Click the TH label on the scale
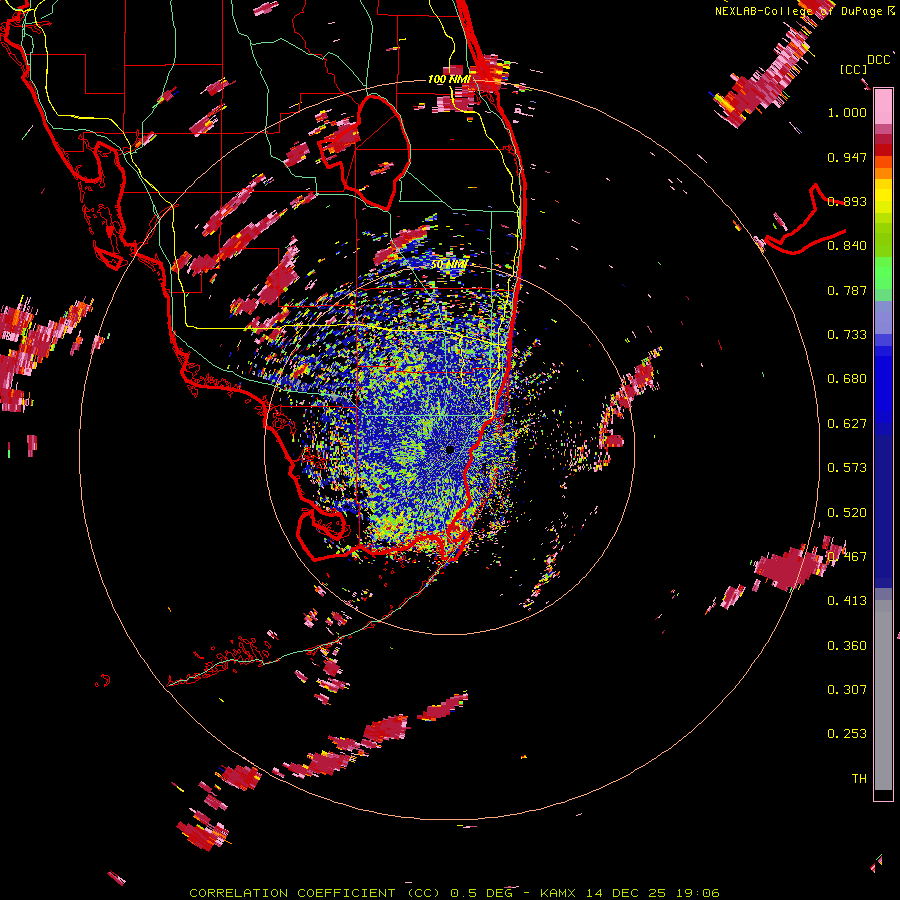 click(859, 779)
